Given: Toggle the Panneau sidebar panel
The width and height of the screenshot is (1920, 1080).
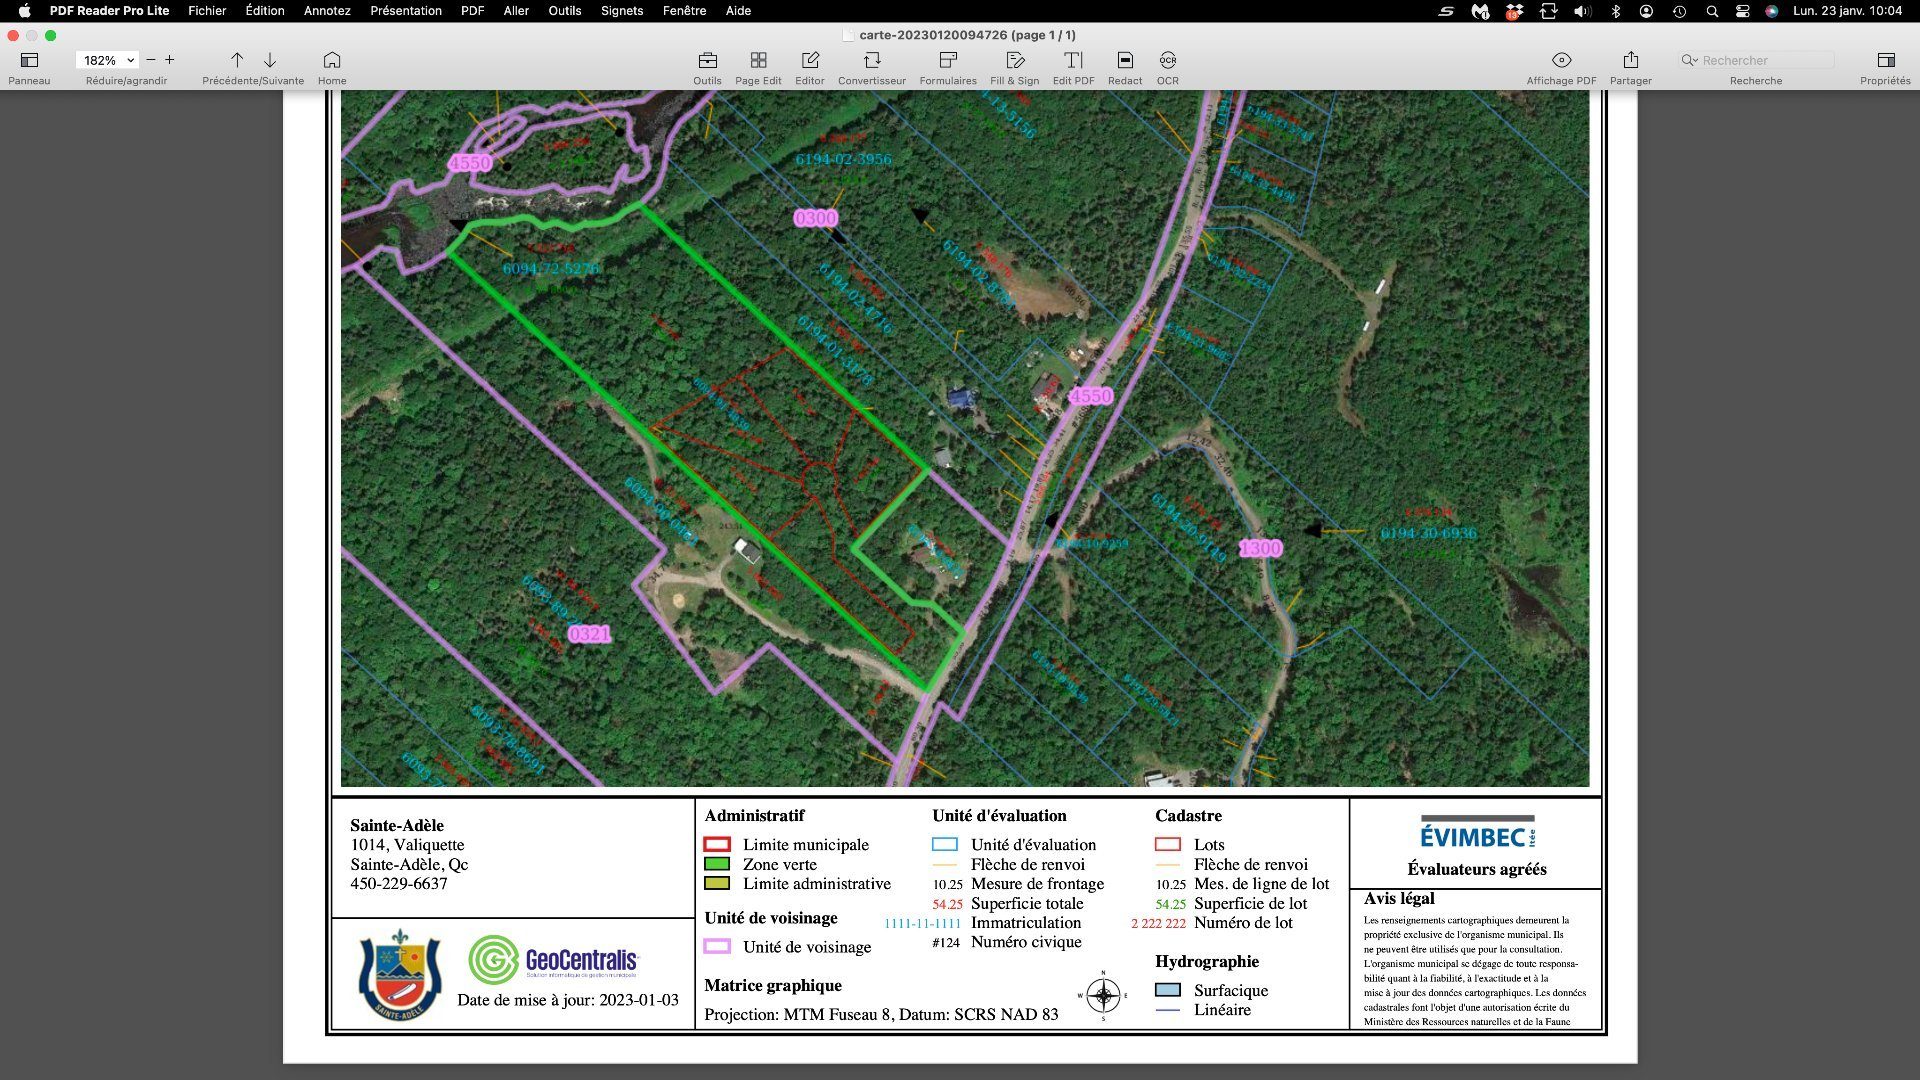Looking at the screenshot, I should pyautogui.click(x=29, y=60).
